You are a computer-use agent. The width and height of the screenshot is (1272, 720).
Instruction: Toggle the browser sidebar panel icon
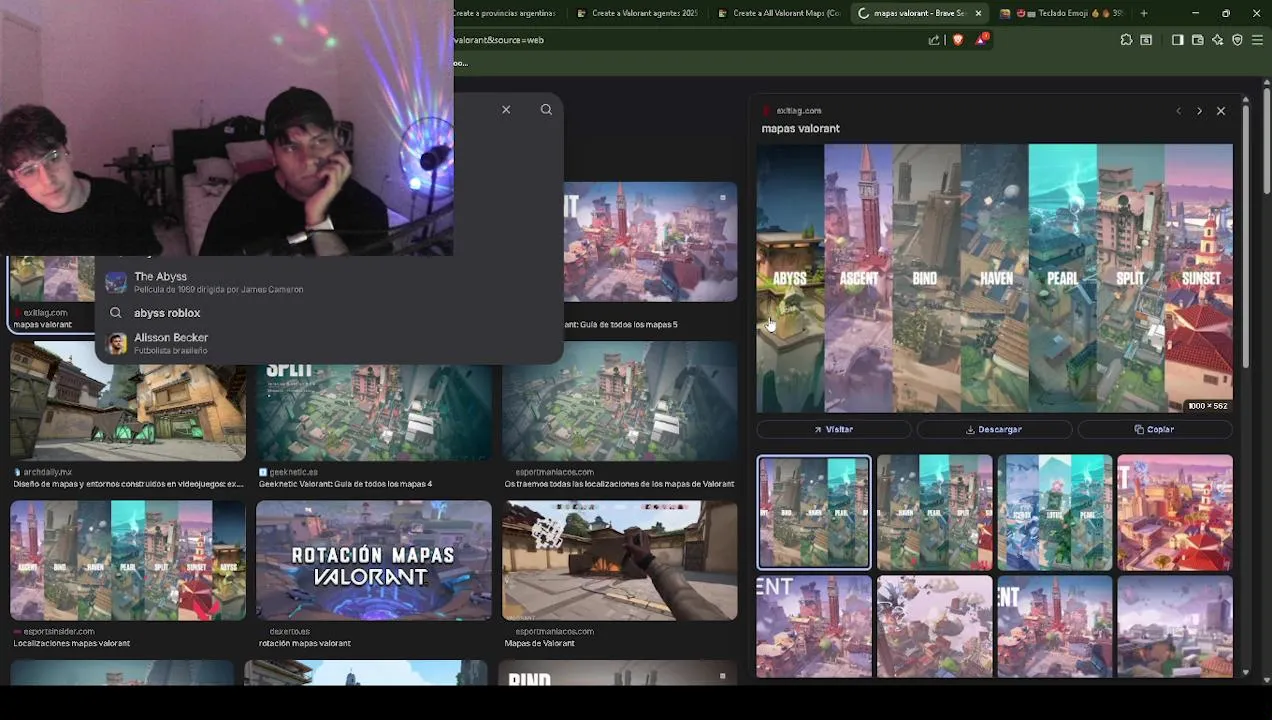pos(1177,40)
